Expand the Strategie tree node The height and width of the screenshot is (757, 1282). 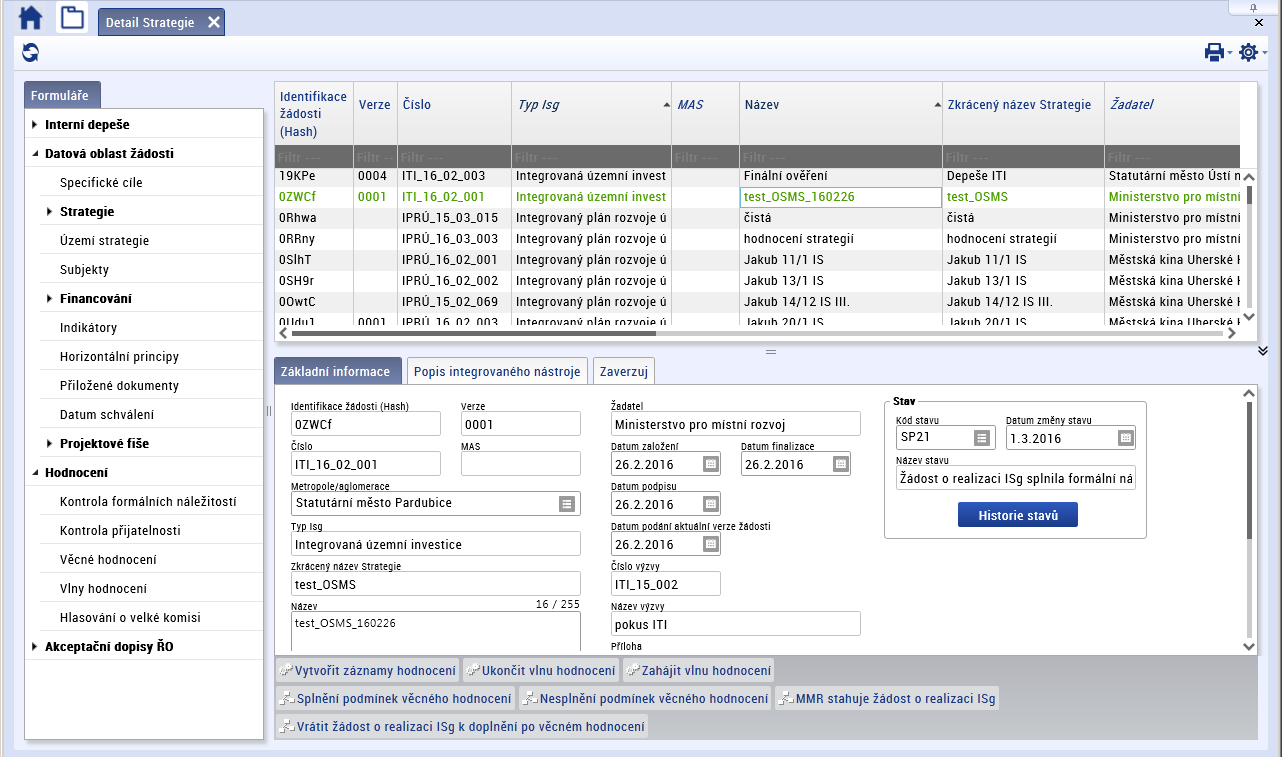point(50,212)
